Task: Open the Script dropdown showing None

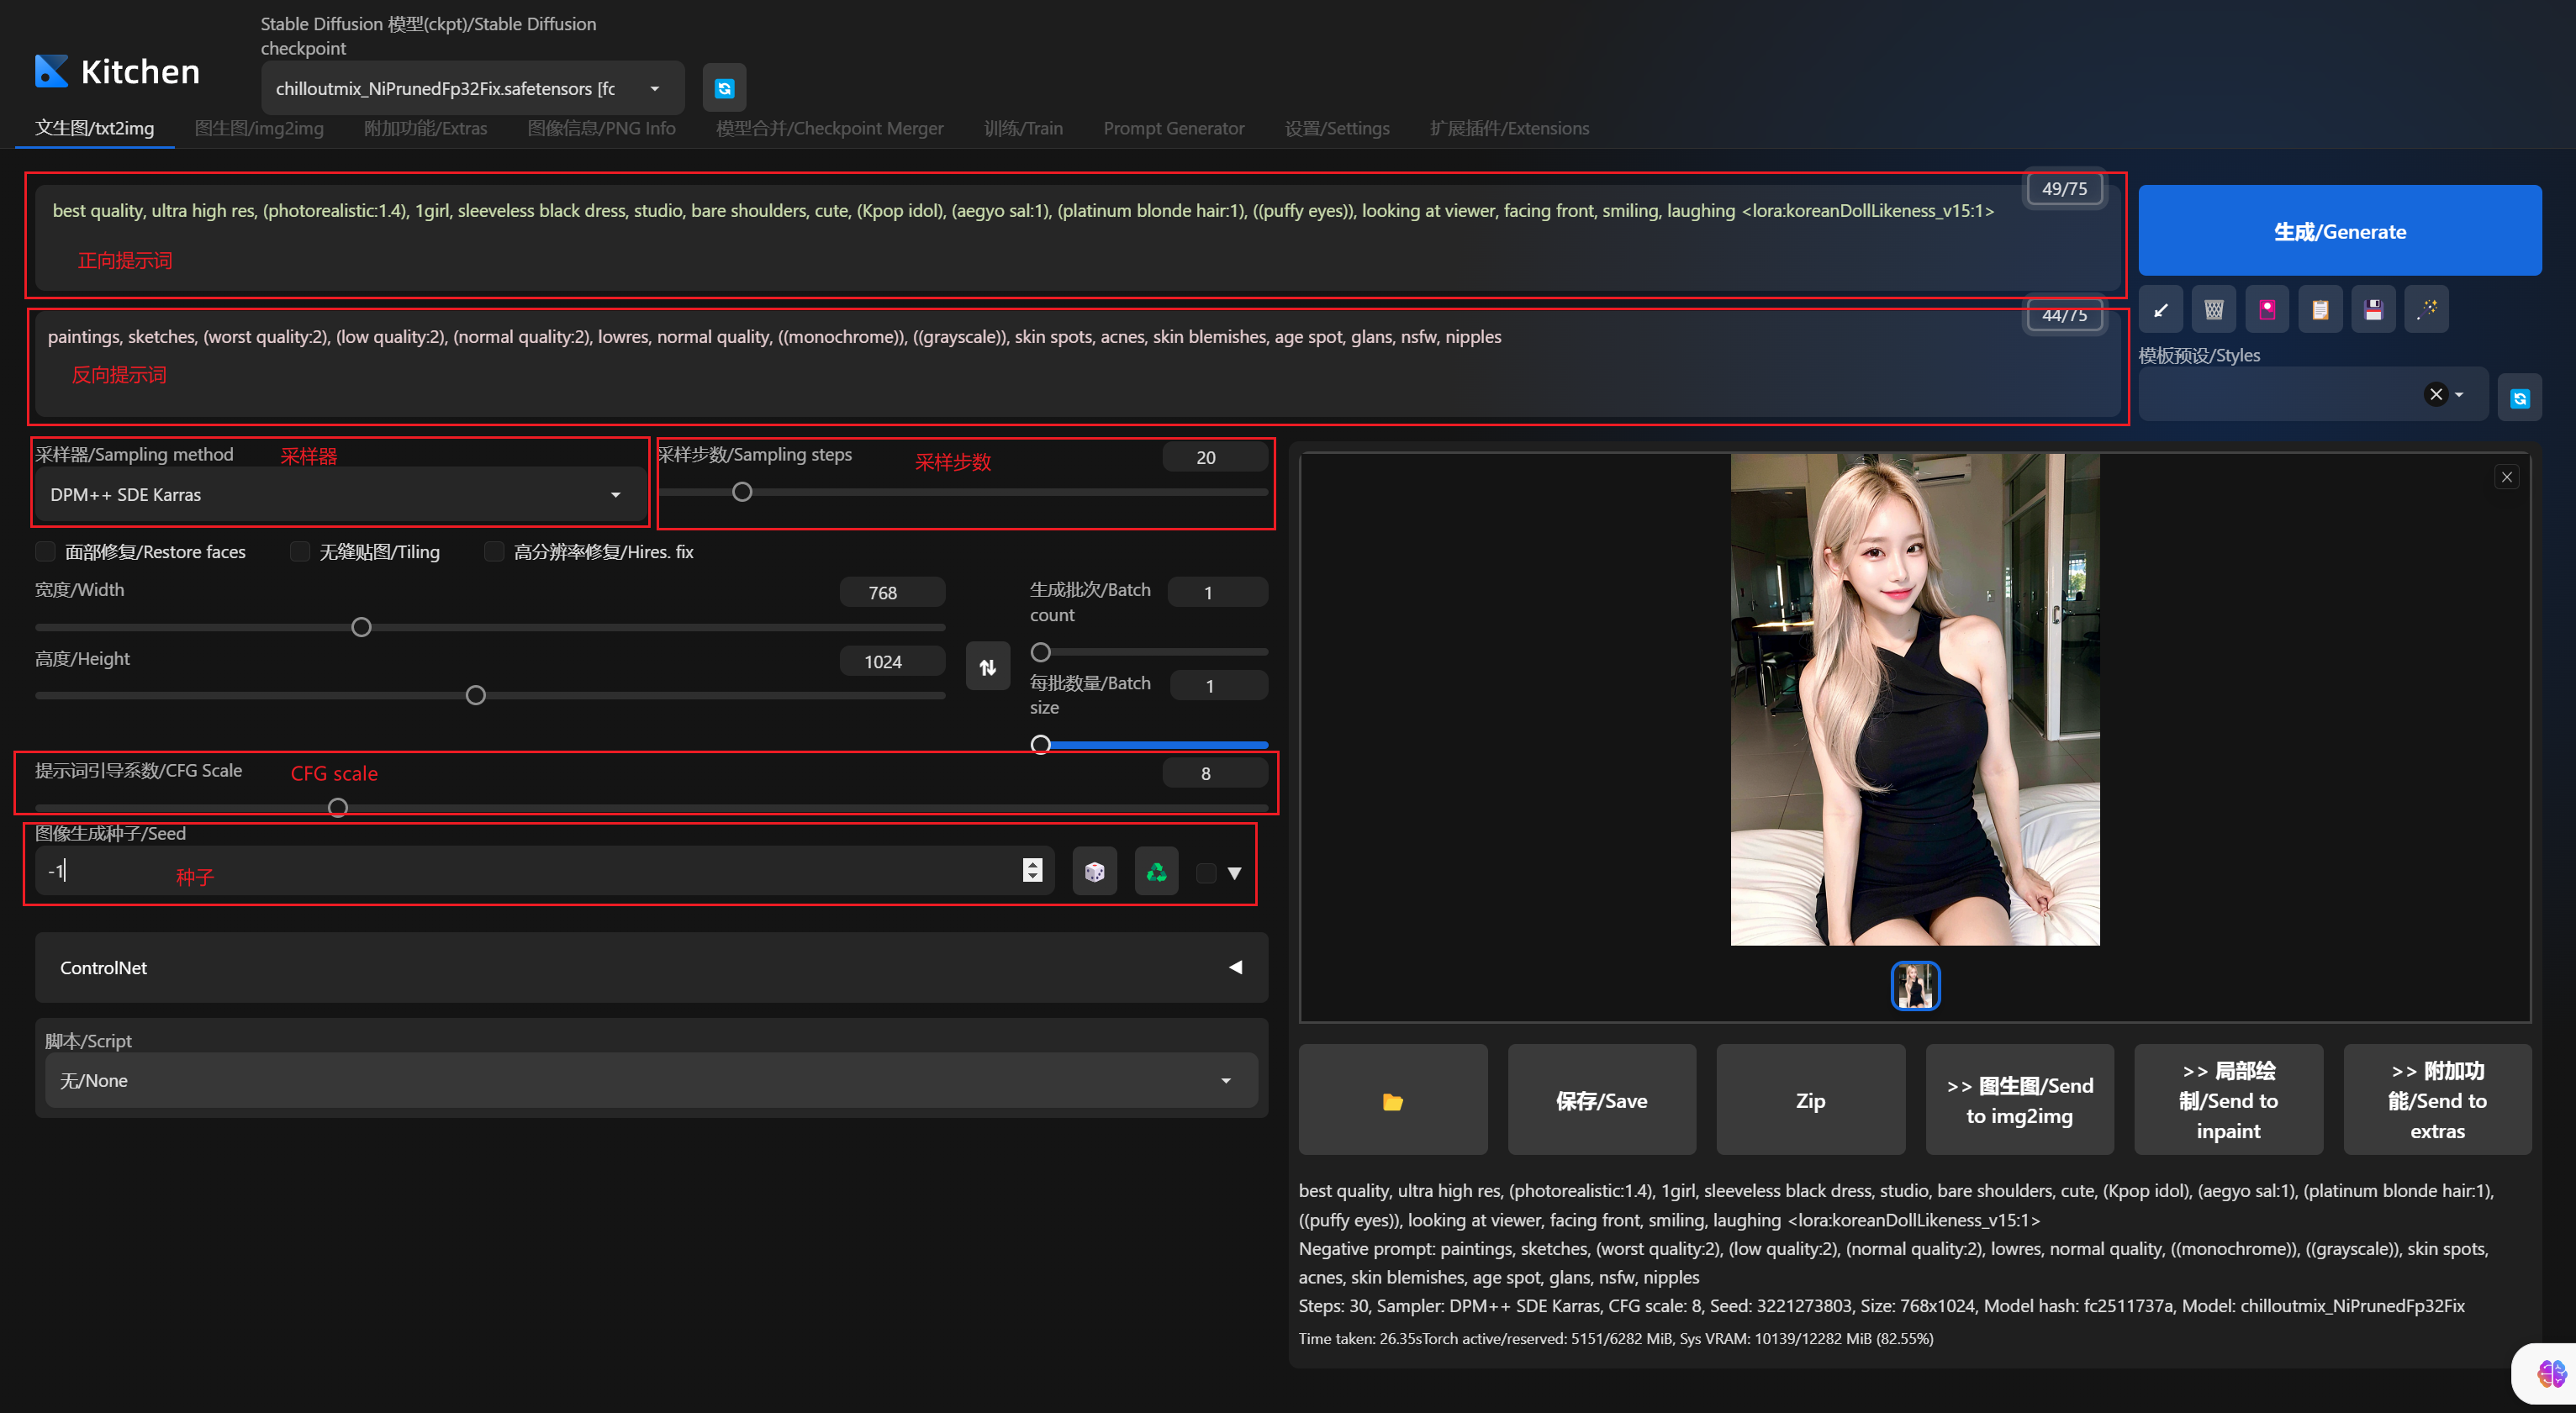Action: 651,1080
